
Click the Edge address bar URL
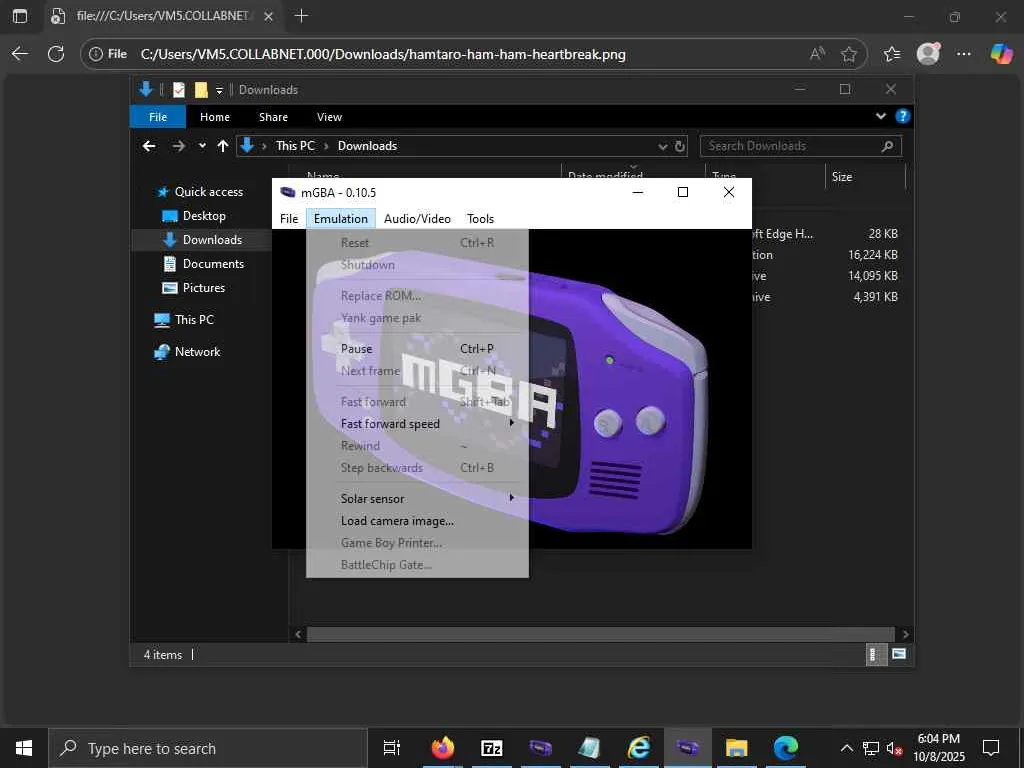coord(383,54)
